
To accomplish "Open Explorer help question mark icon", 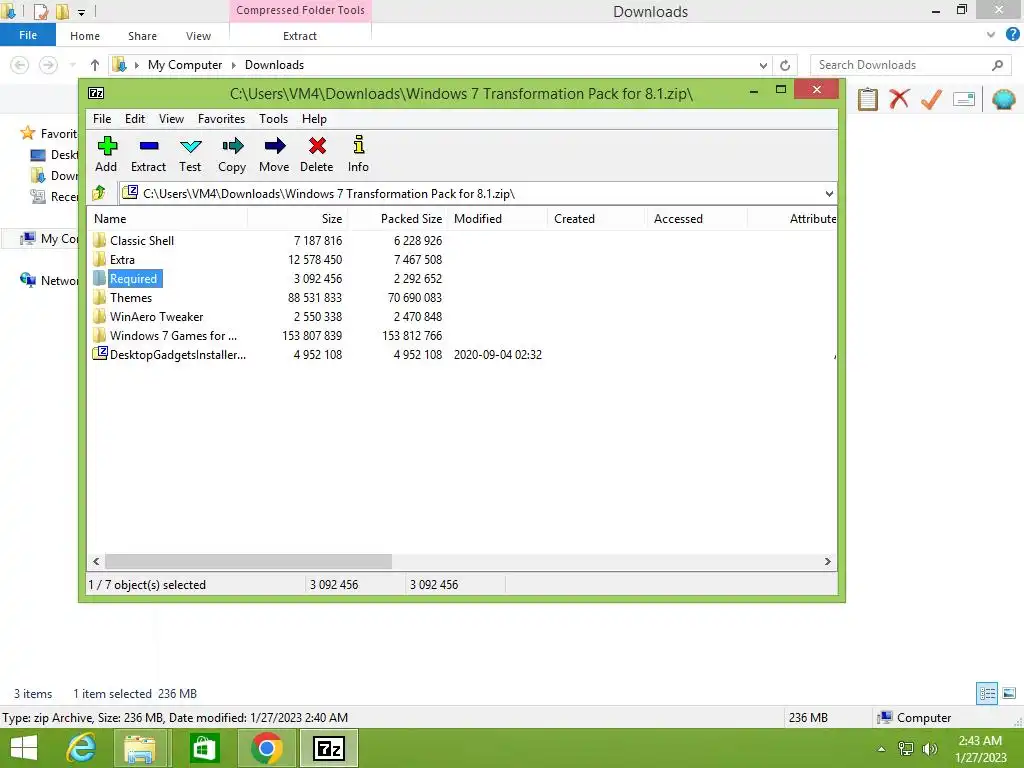I will tap(1012, 34).
